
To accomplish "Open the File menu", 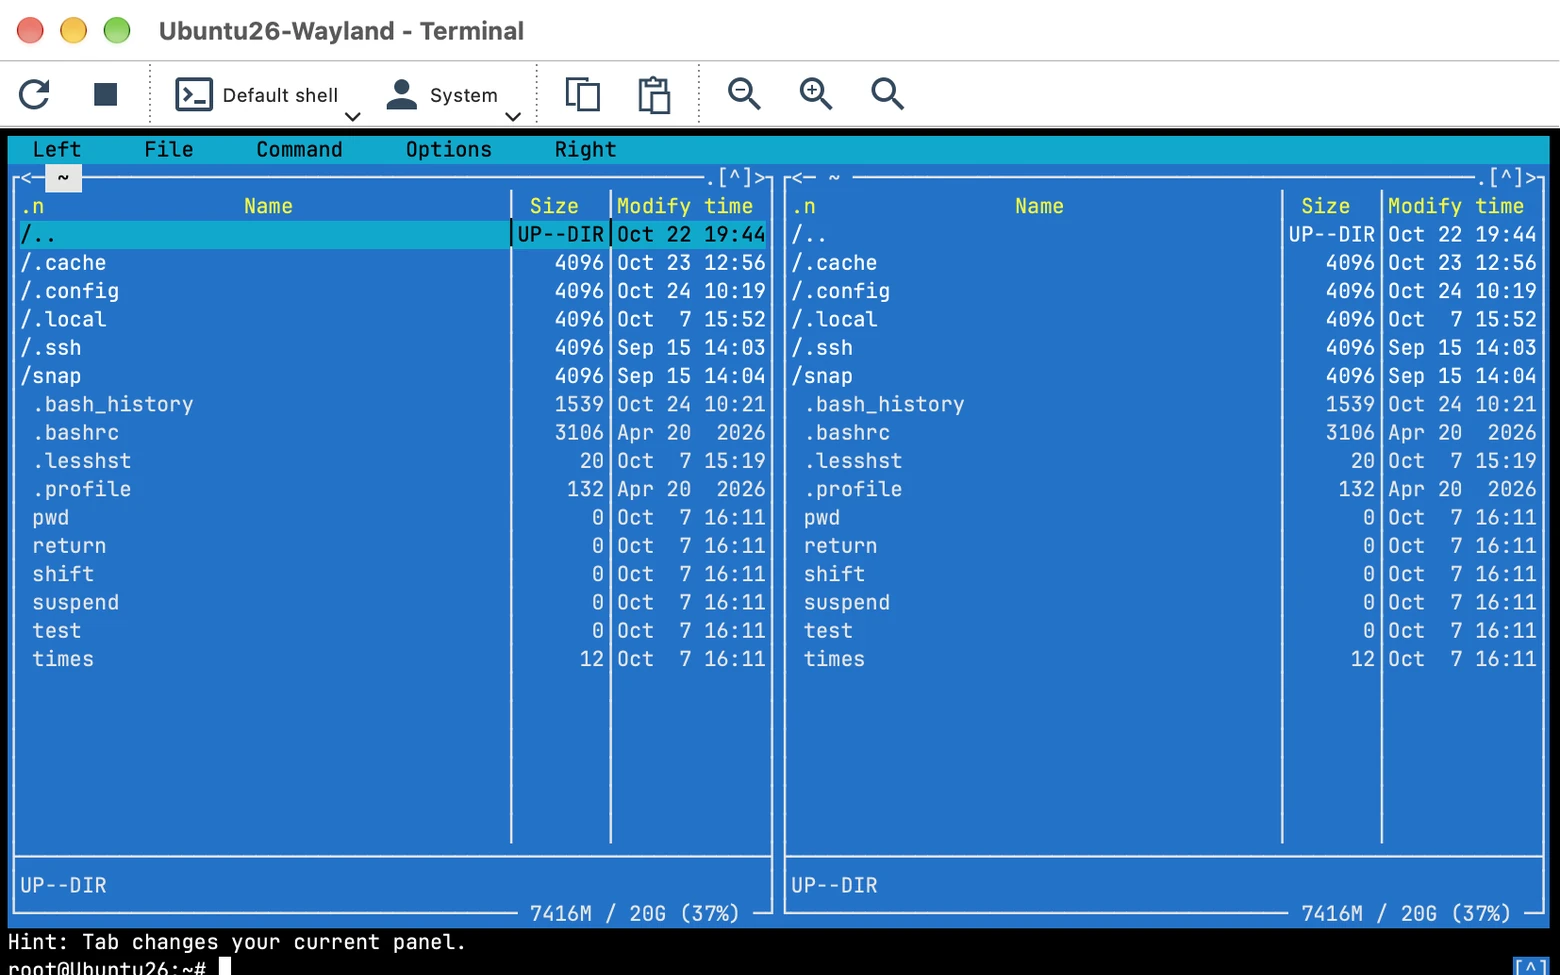I will [168, 150].
